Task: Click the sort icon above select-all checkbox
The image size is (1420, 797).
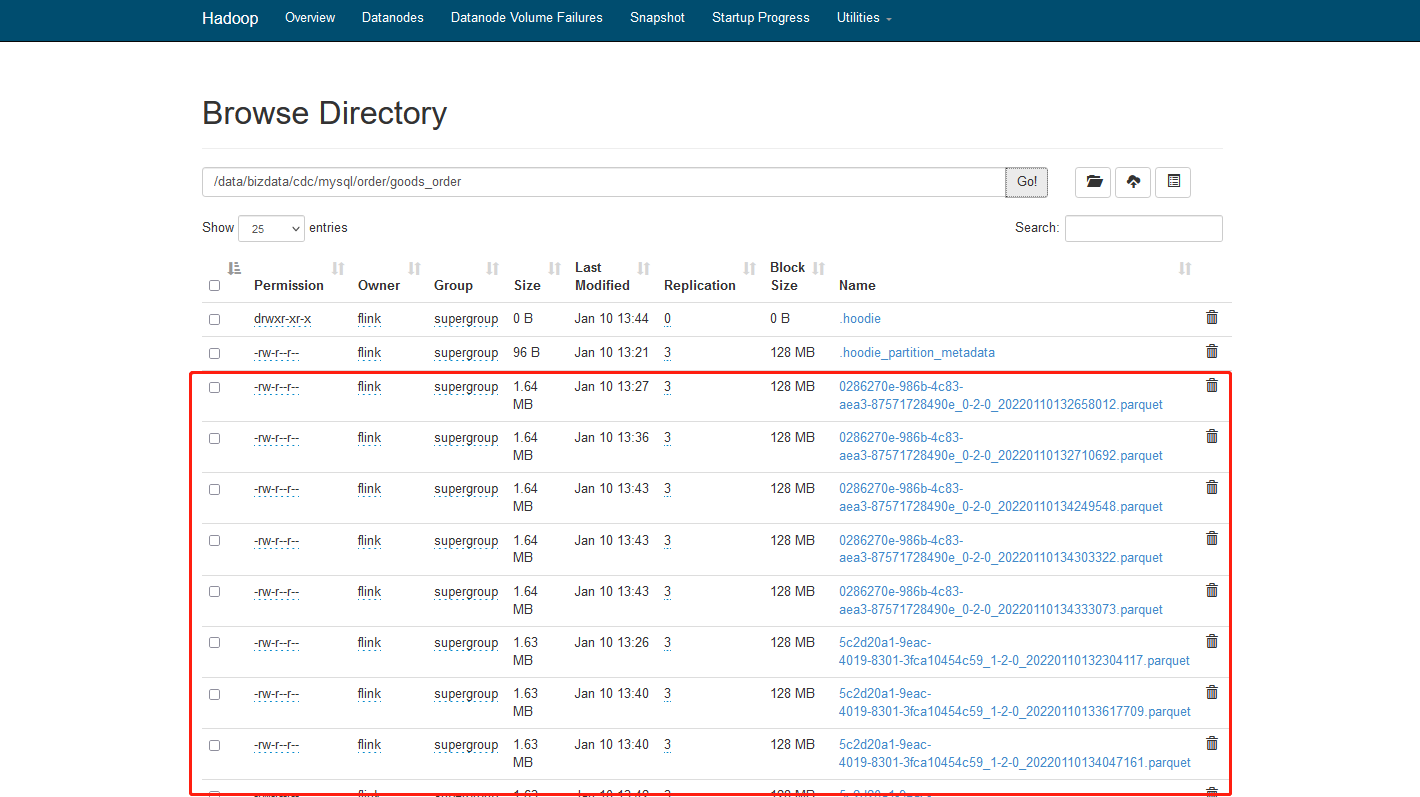Action: (234, 268)
